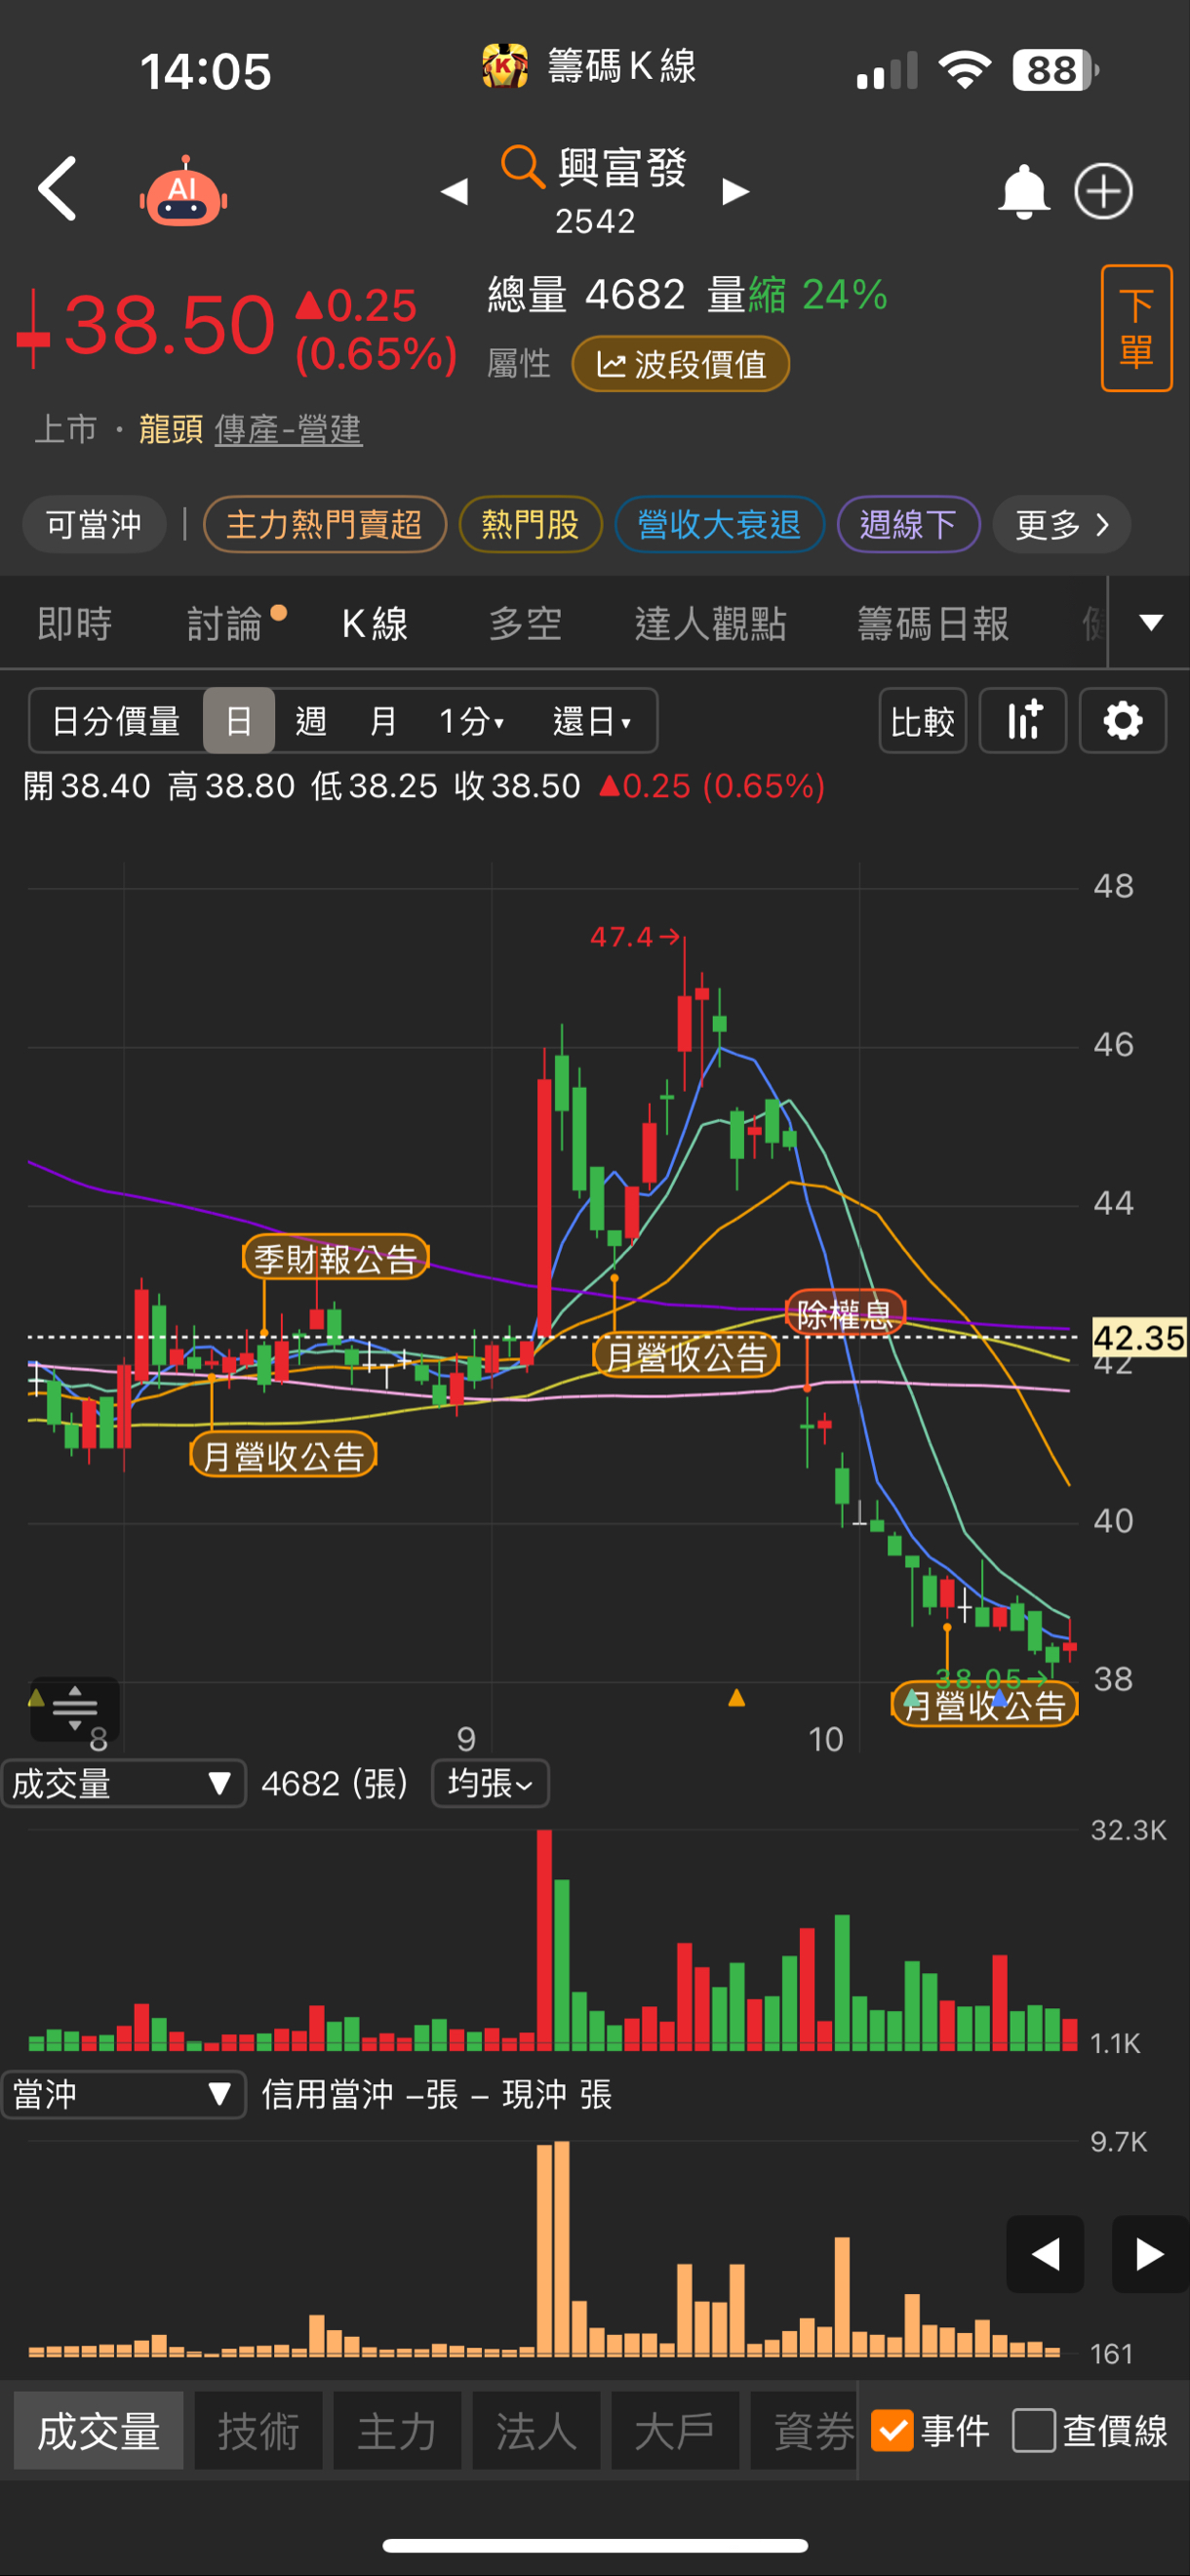Tap the 月營收公告 marker below 38.05
Viewport: 1190px width, 2576px height.
[x=985, y=1705]
